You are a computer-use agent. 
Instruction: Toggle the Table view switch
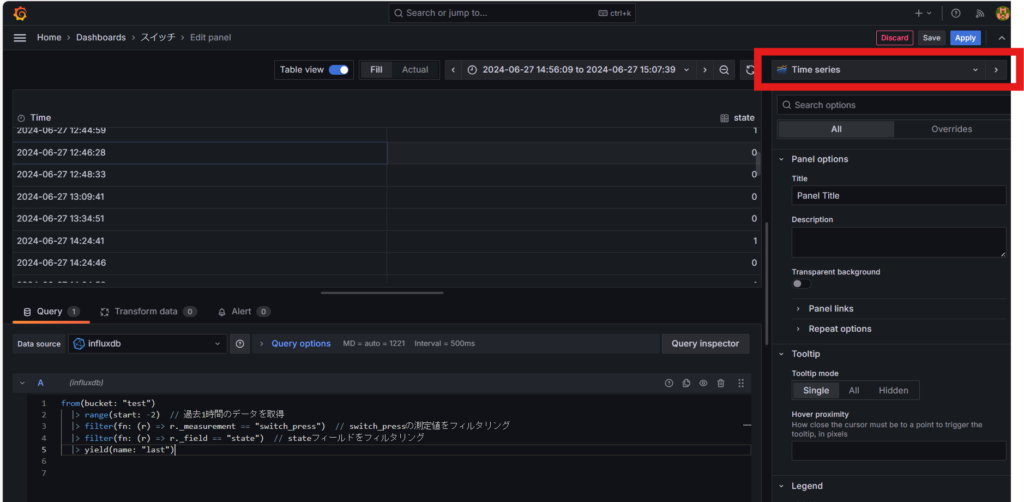(x=339, y=70)
